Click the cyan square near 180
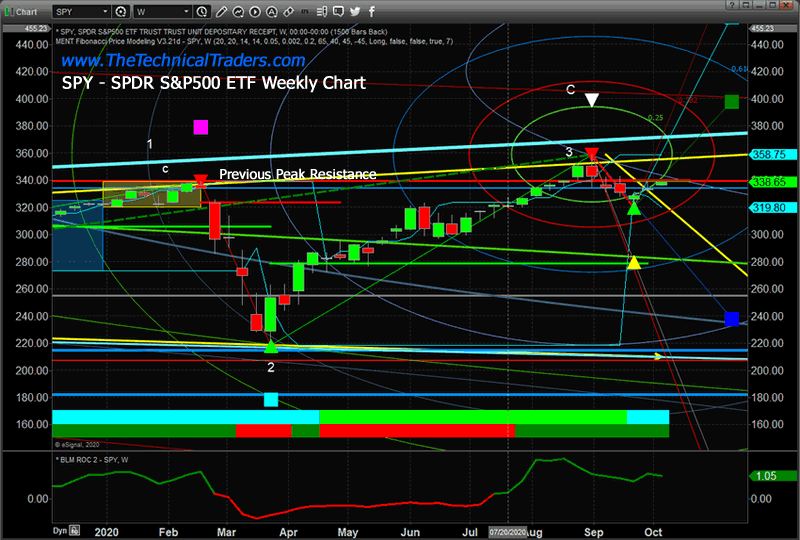This screenshot has height=540, width=800. pos(271,399)
